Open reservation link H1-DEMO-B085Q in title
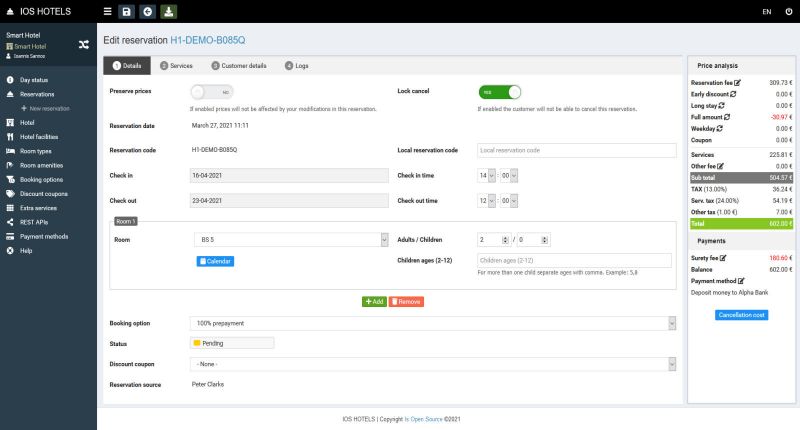 pos(208,40)
